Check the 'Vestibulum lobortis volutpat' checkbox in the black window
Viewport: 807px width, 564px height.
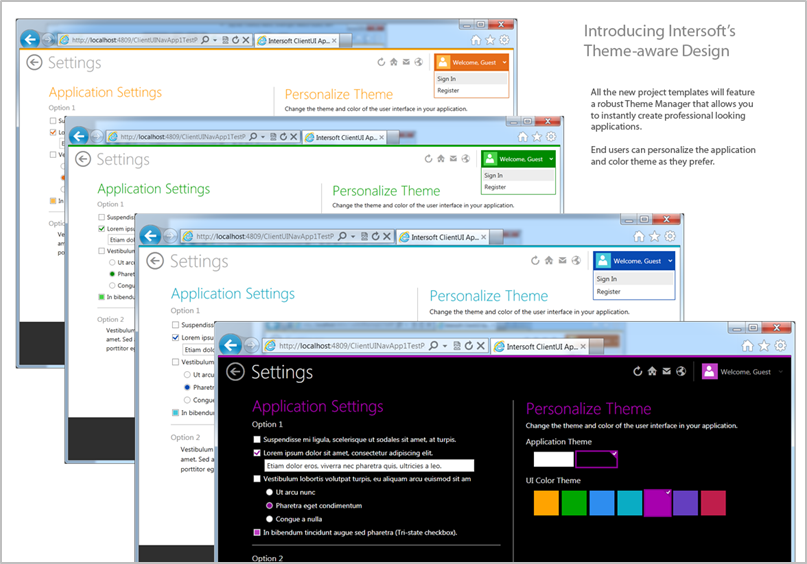coord(257,479)
